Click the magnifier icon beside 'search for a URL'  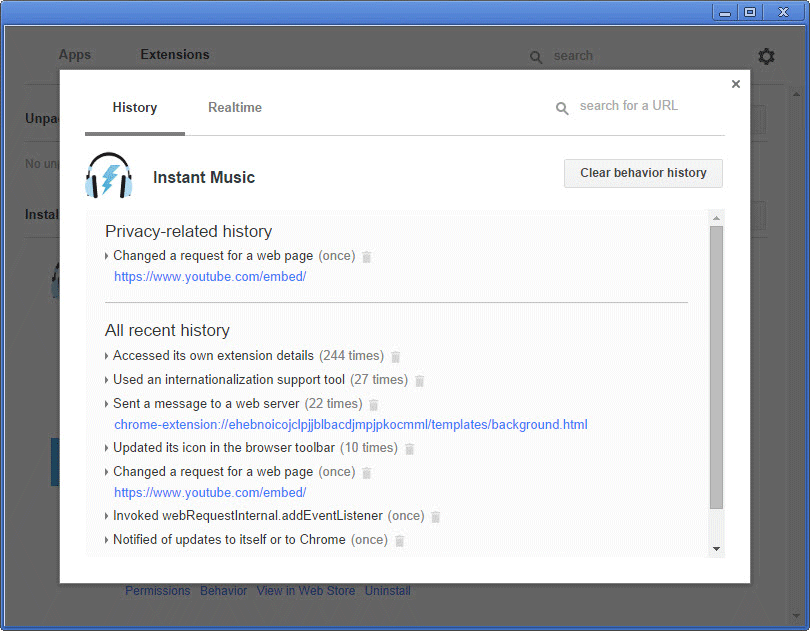(x=562, y=108)
